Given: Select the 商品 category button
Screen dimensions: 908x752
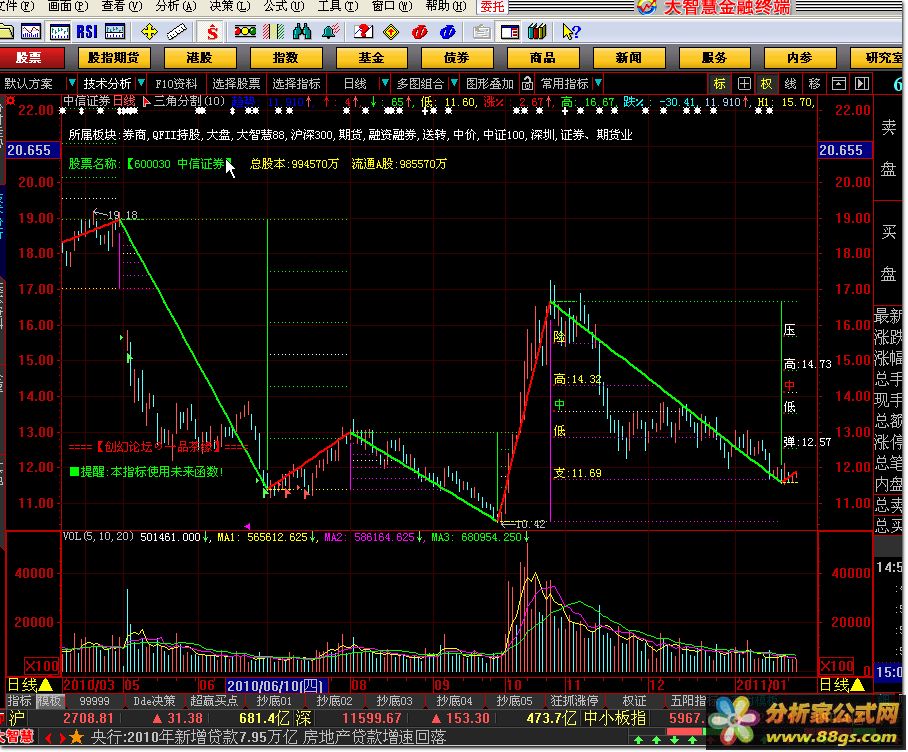Looking at the screenshot, I should [542, 57].
